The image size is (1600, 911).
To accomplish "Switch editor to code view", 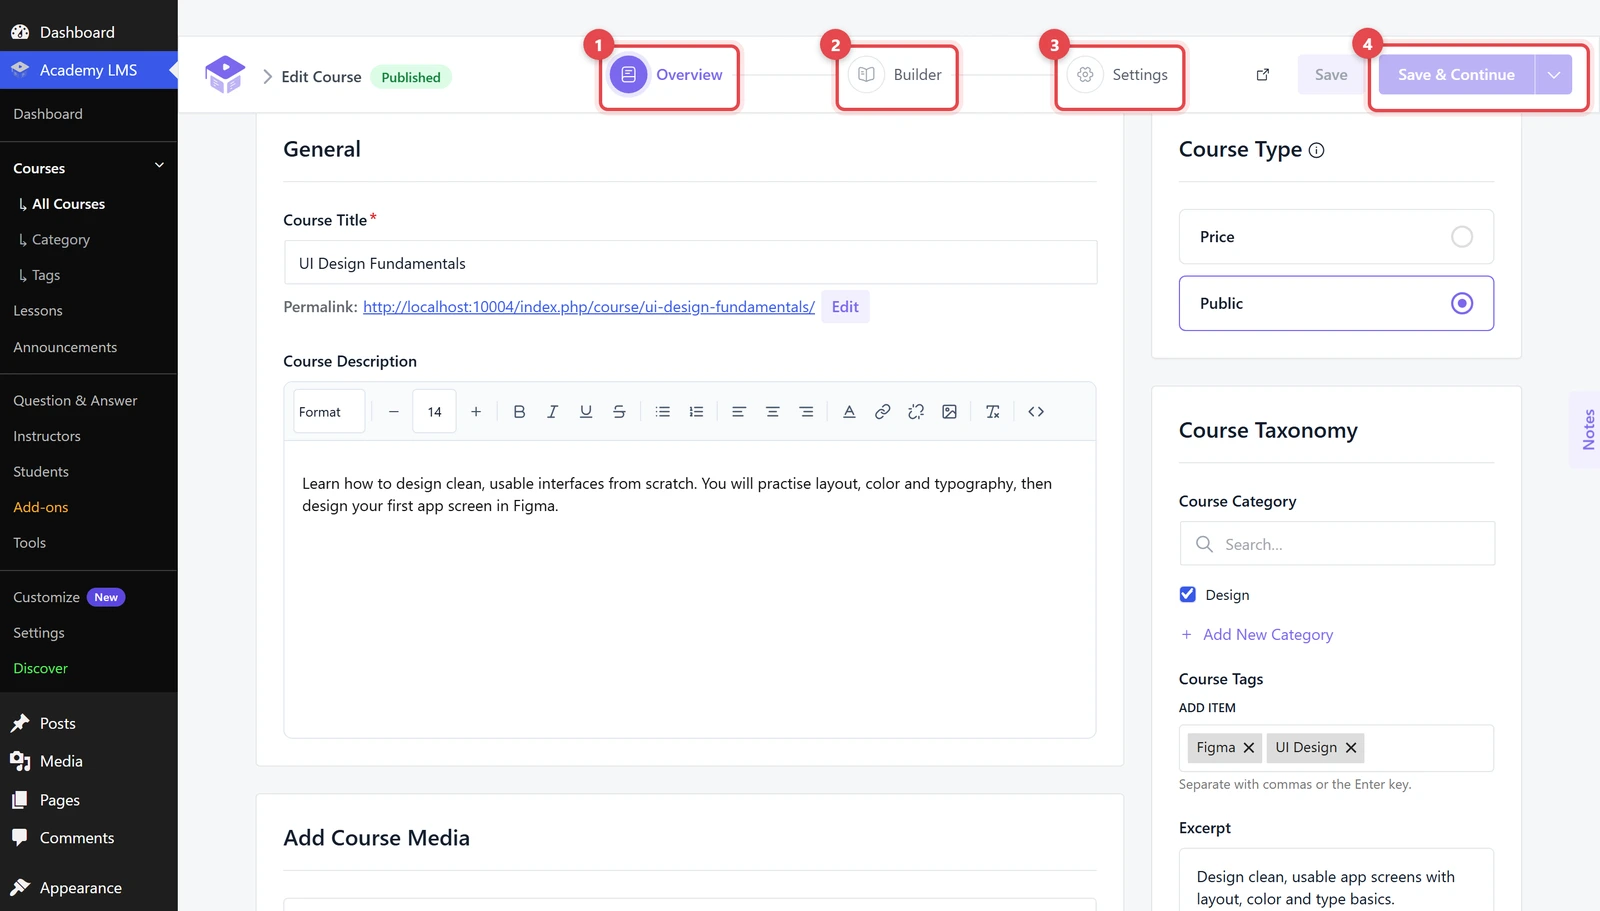I will pos(1036,412).
